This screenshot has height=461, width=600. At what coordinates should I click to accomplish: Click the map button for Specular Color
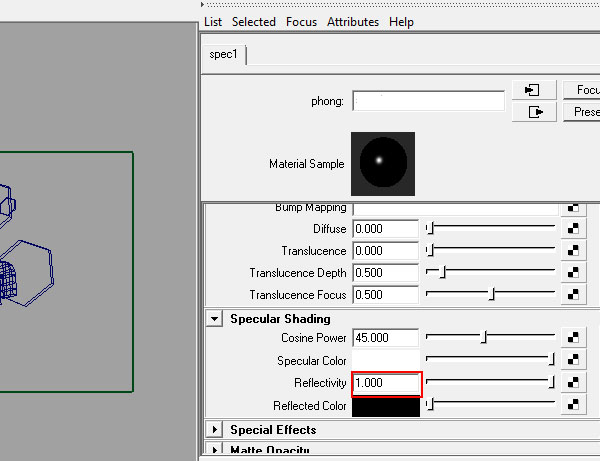(x=573, y=360)
